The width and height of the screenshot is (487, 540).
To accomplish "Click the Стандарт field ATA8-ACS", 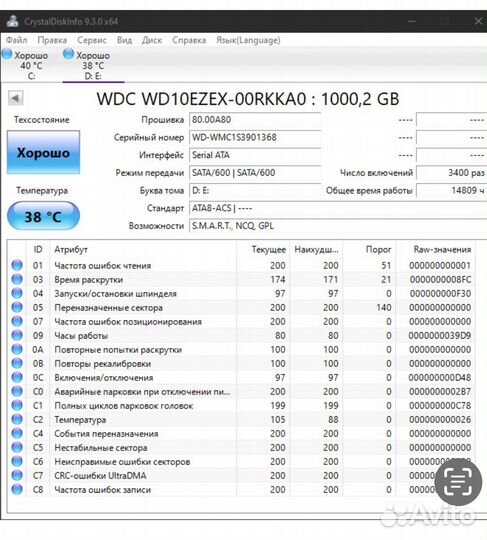I will coord(338,208).
